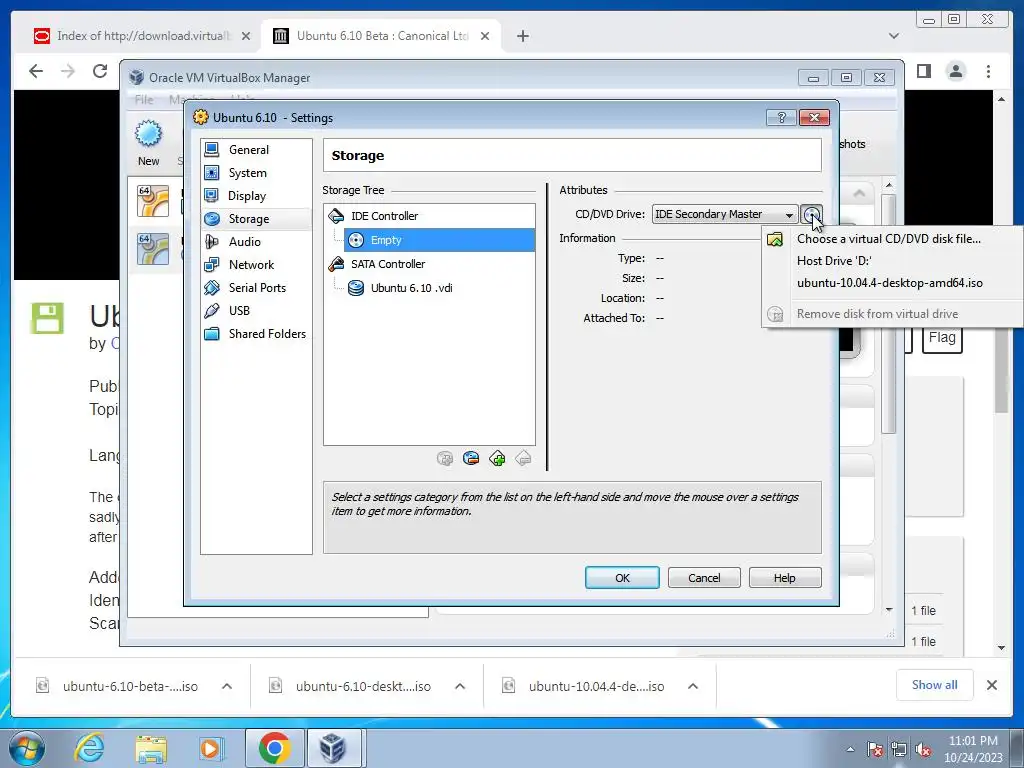The image size is (1024, 768).
Task: Select second VM icon in VirtualBox list
Action: click(153, 249)
